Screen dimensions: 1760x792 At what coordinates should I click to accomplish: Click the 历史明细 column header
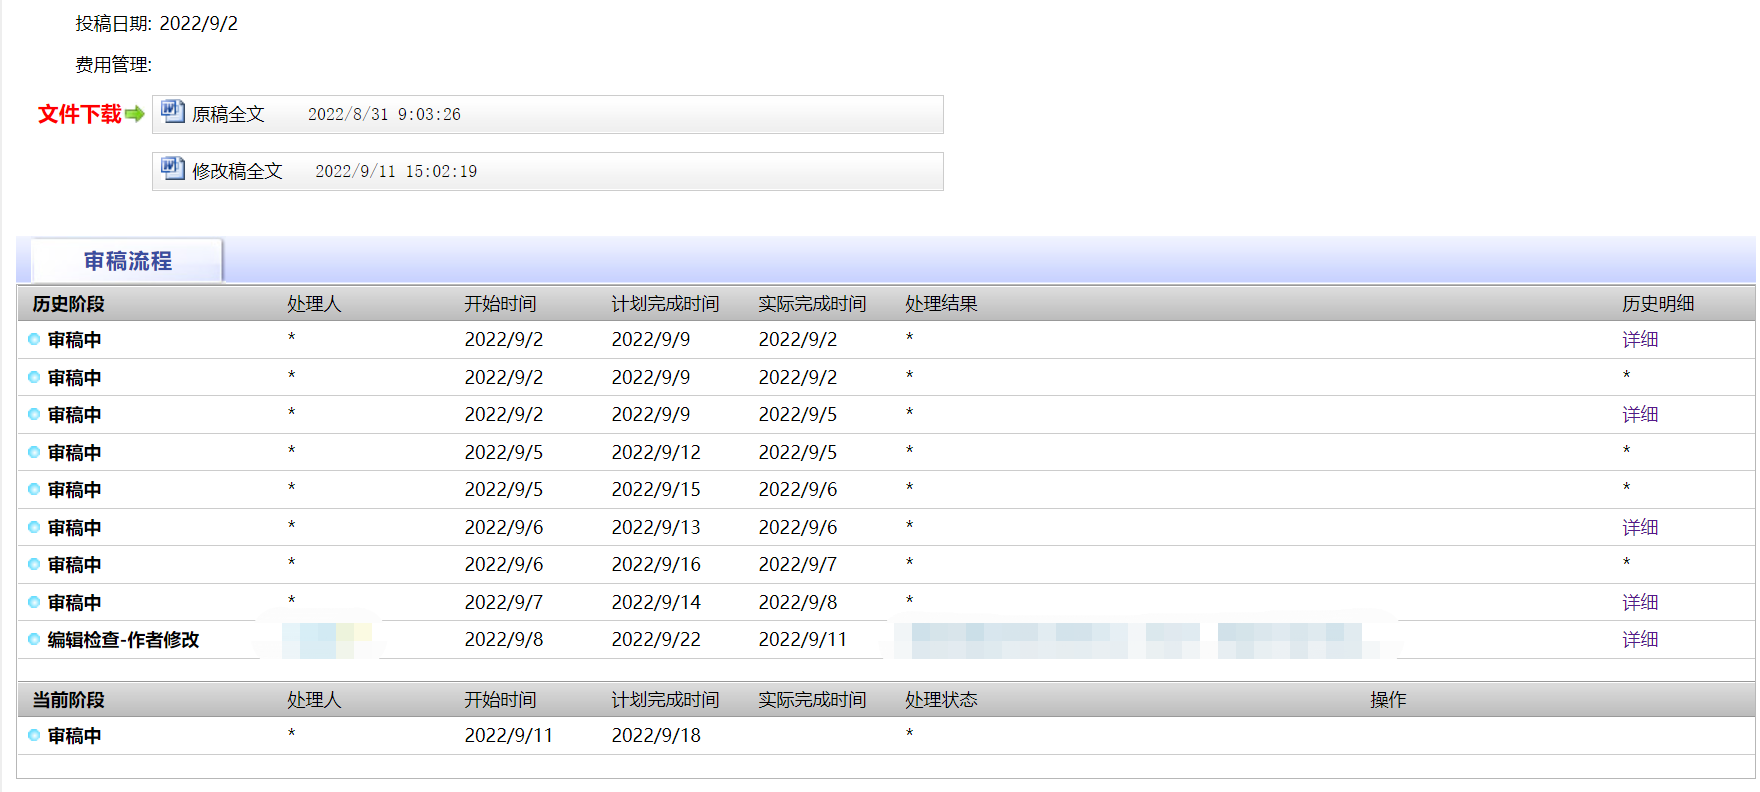1657,303
